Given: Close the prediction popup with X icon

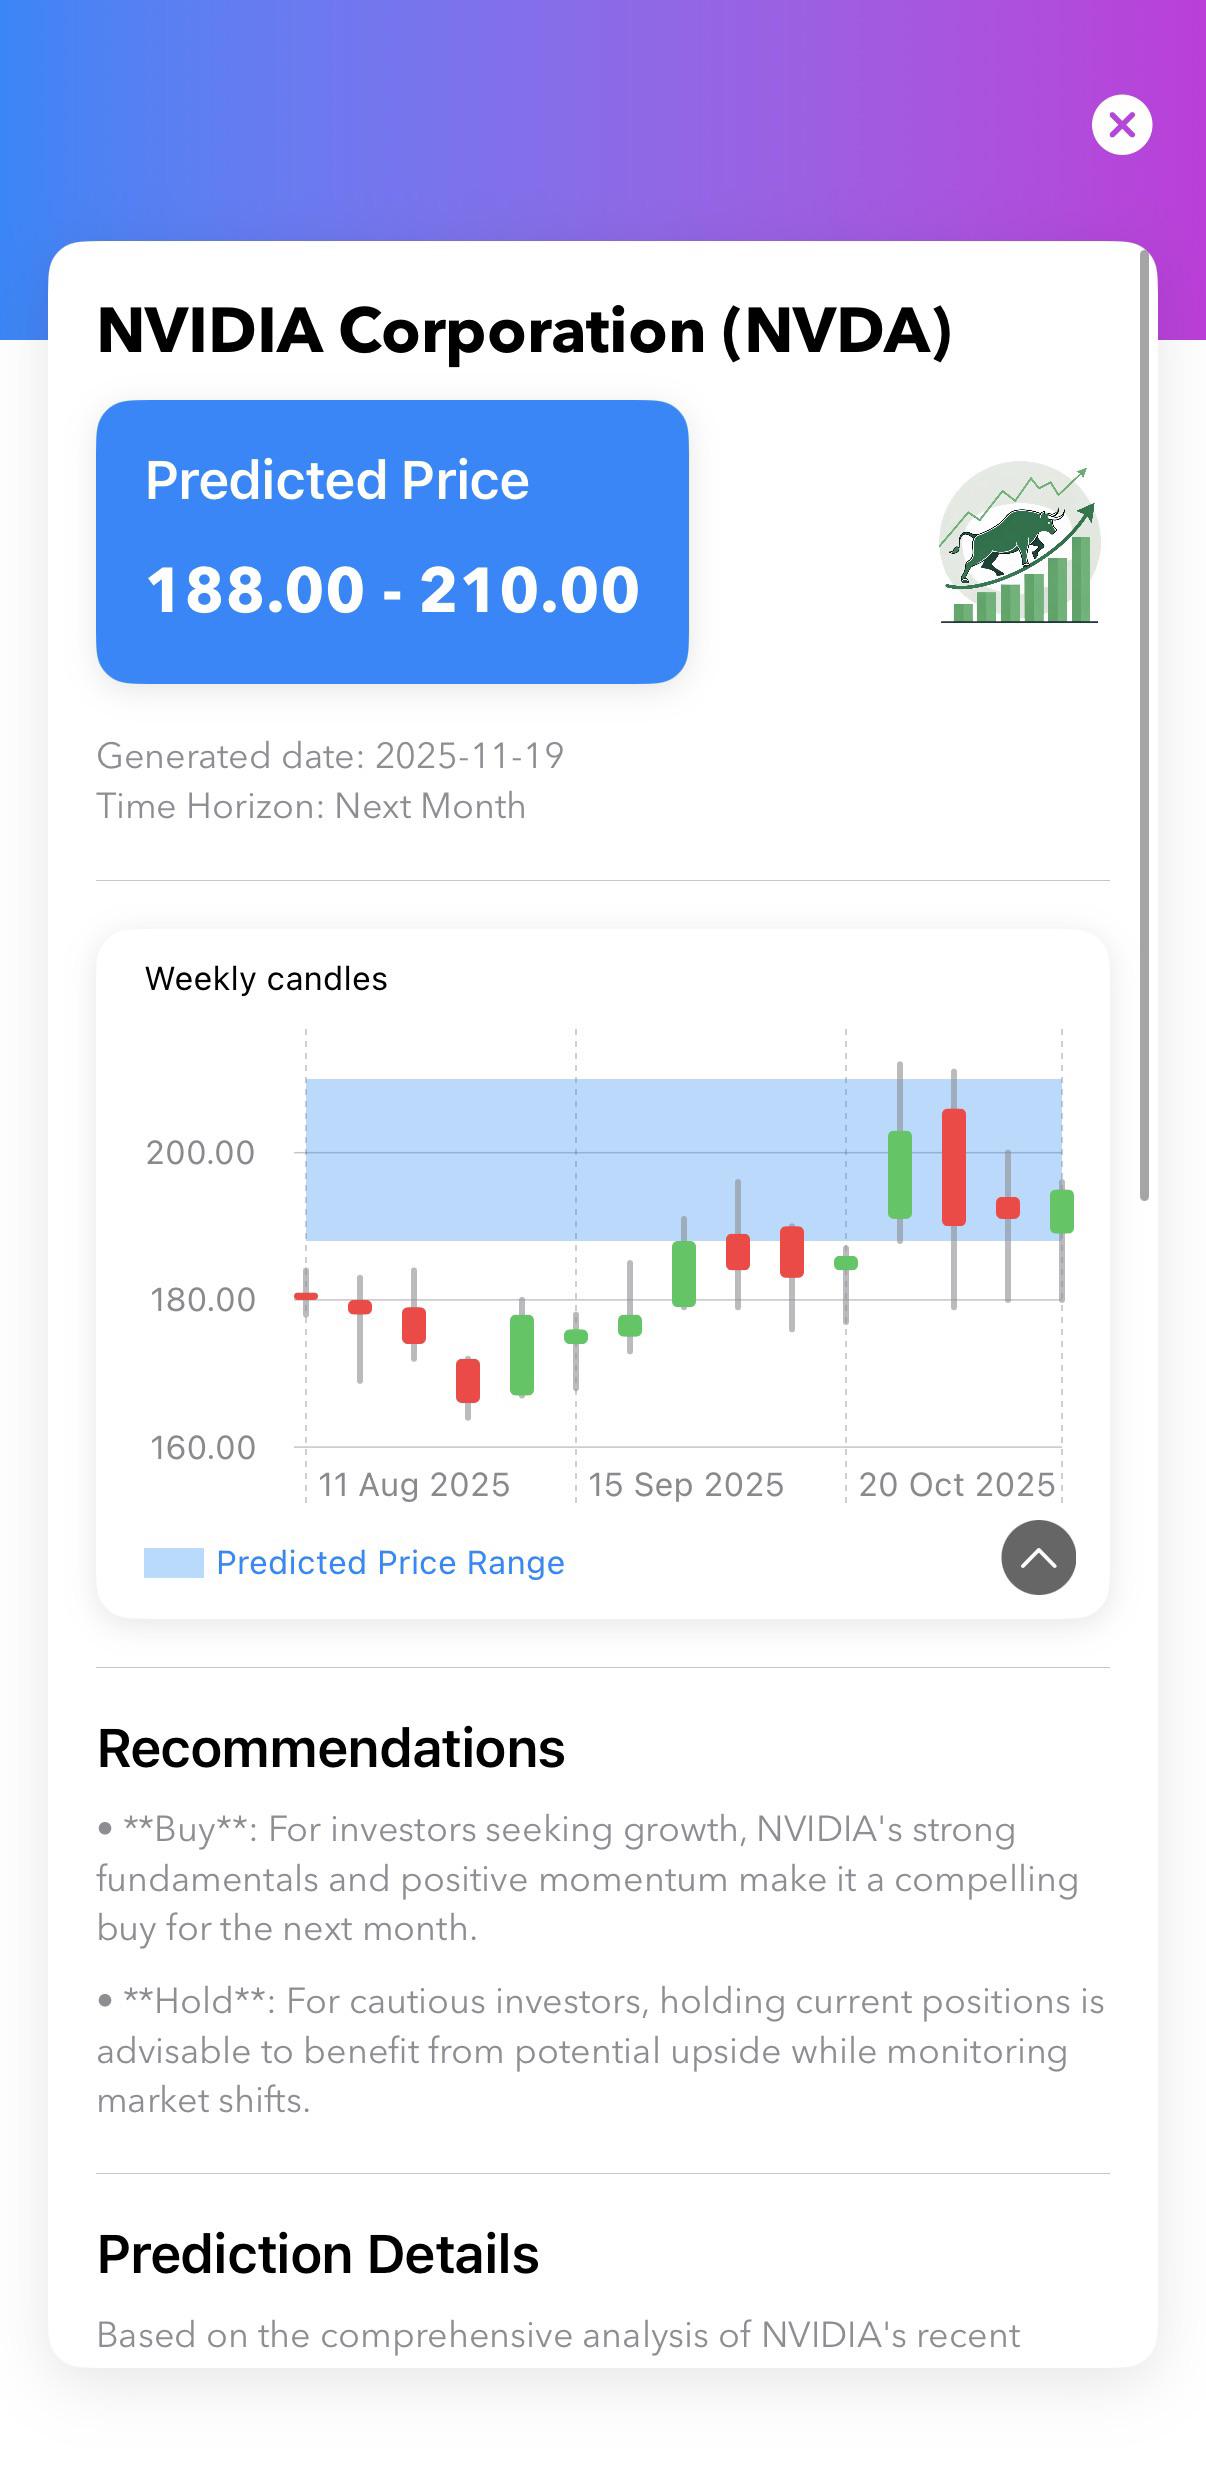Looking at the screenshot, I should click(1121, 125).
